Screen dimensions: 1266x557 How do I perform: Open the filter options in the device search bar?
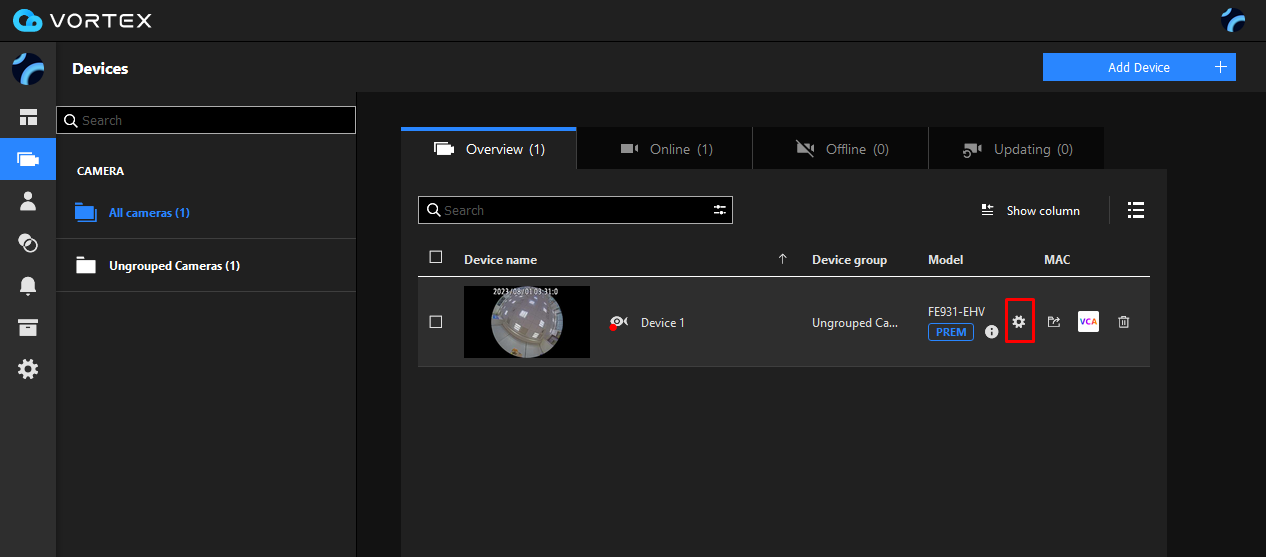719,210
